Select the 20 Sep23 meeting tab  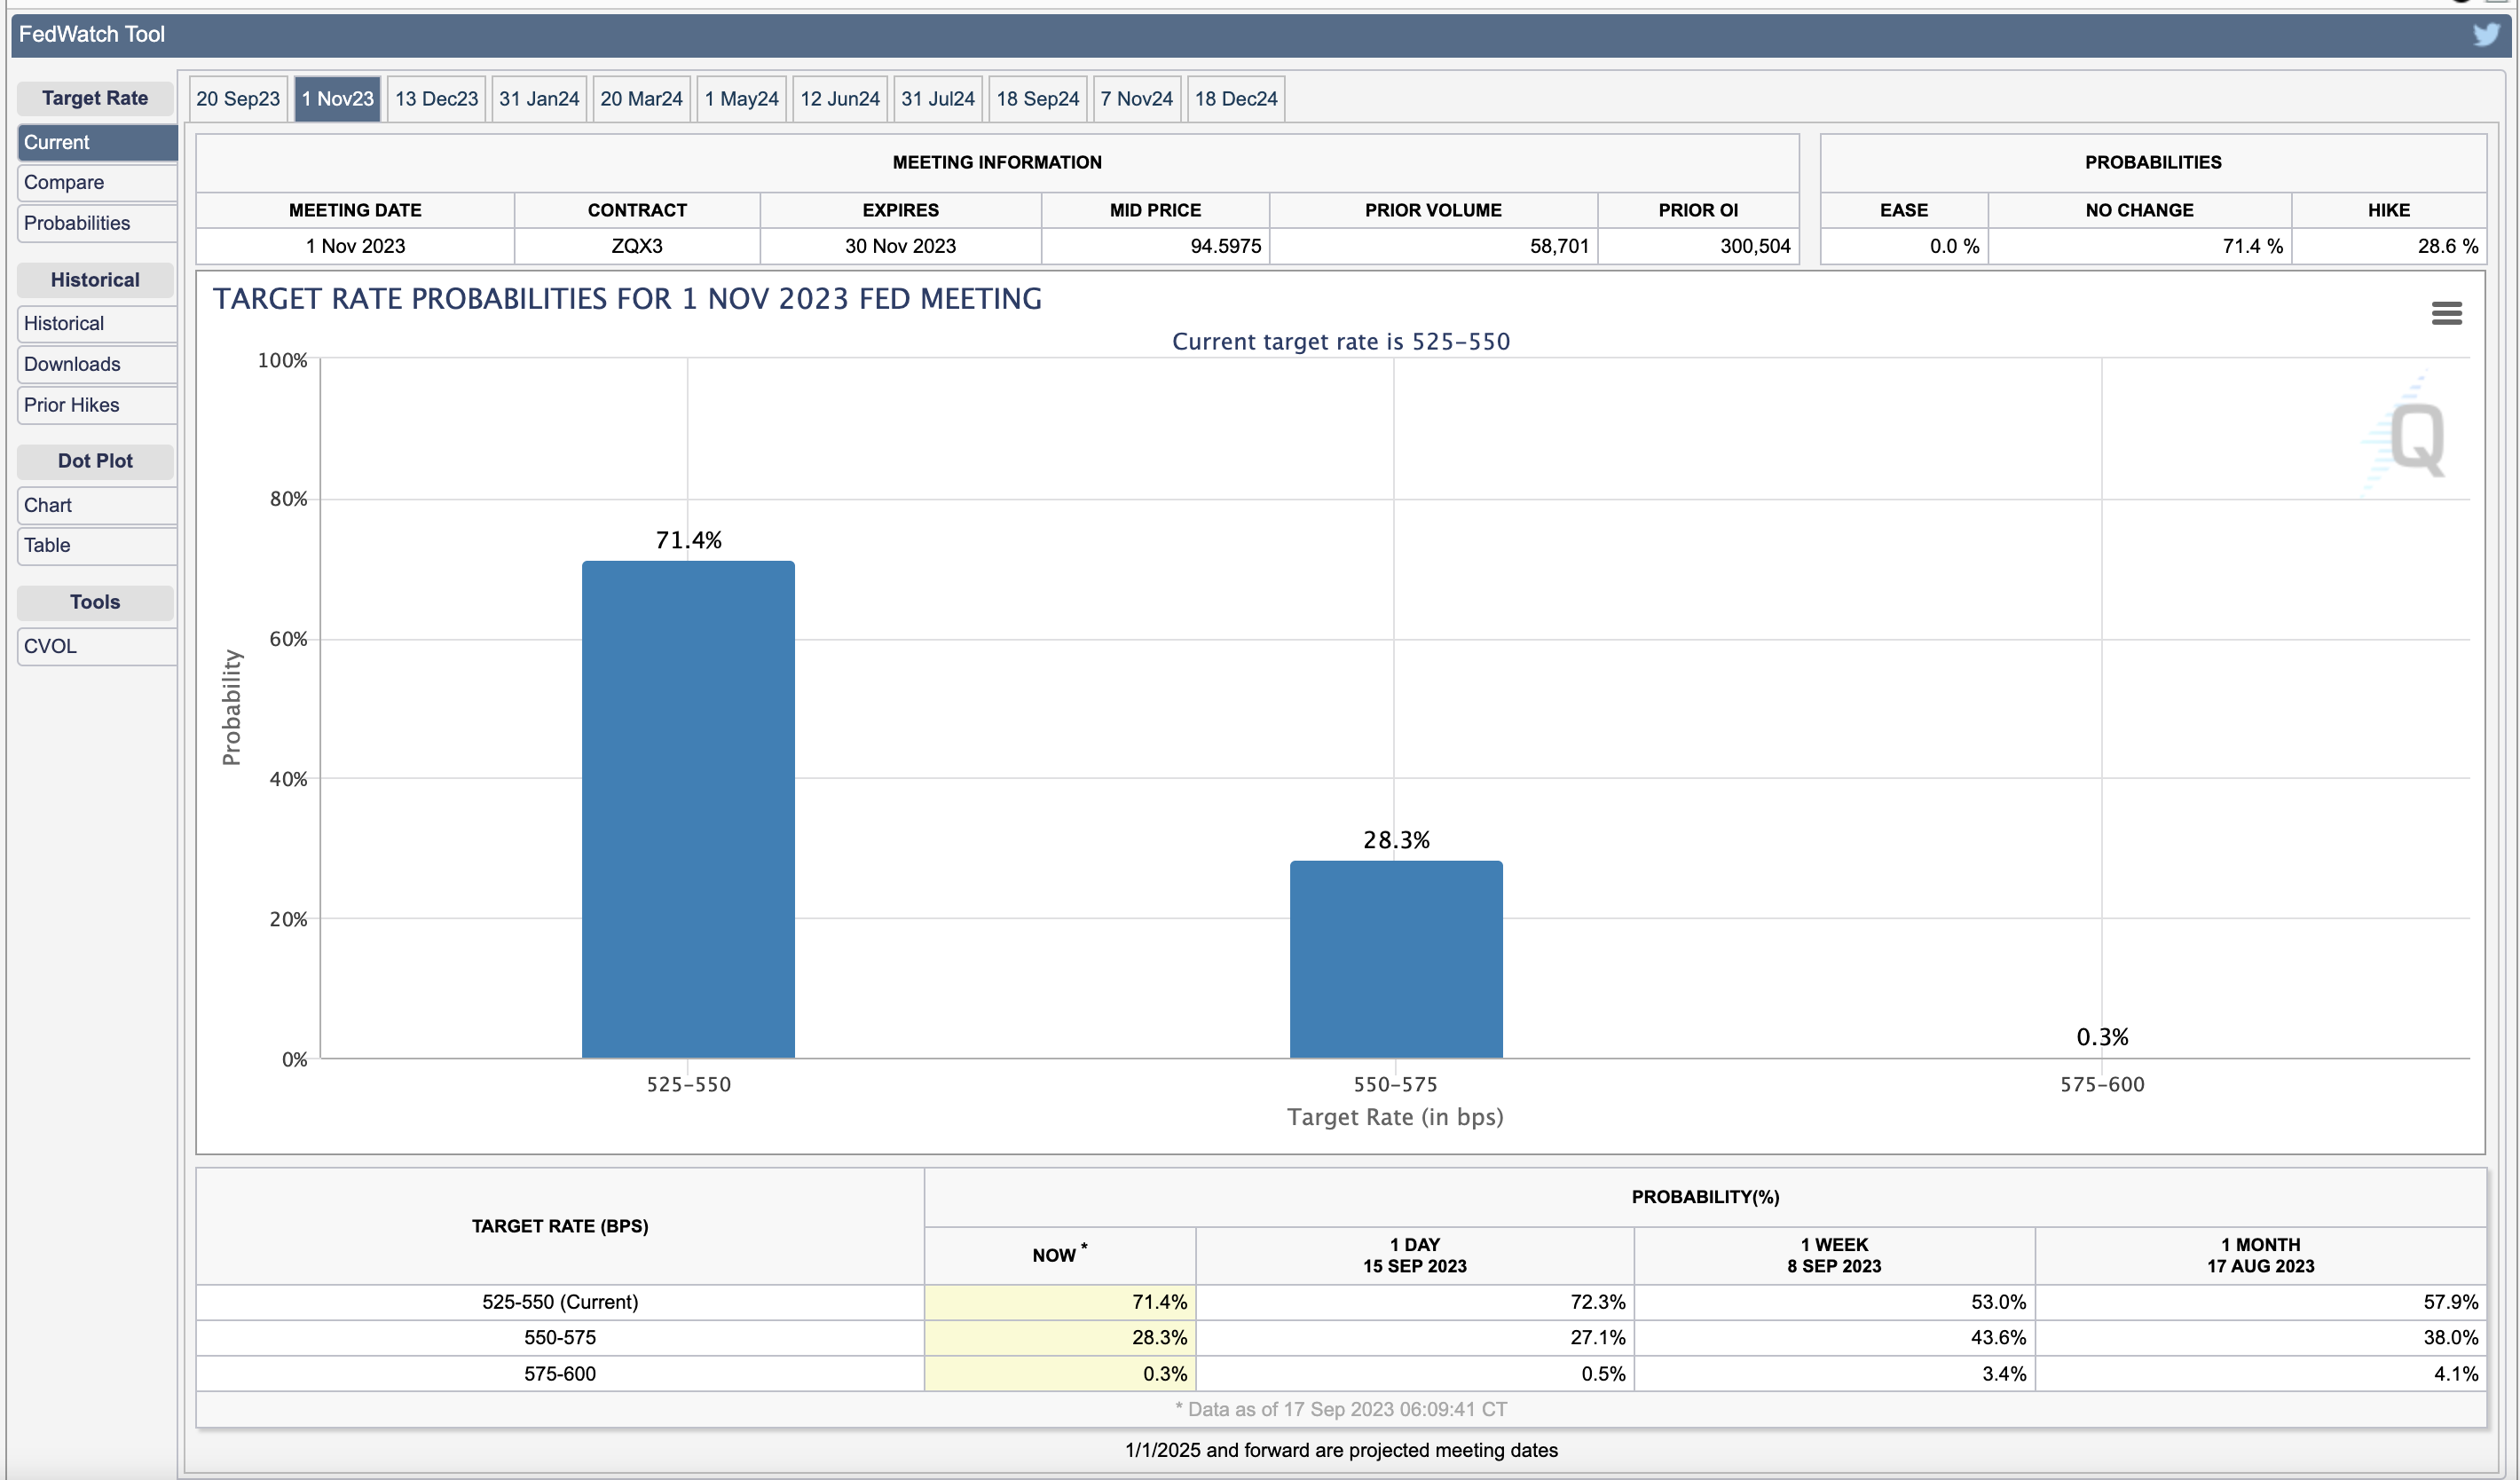pyautogui.click(x=238, y=99)
